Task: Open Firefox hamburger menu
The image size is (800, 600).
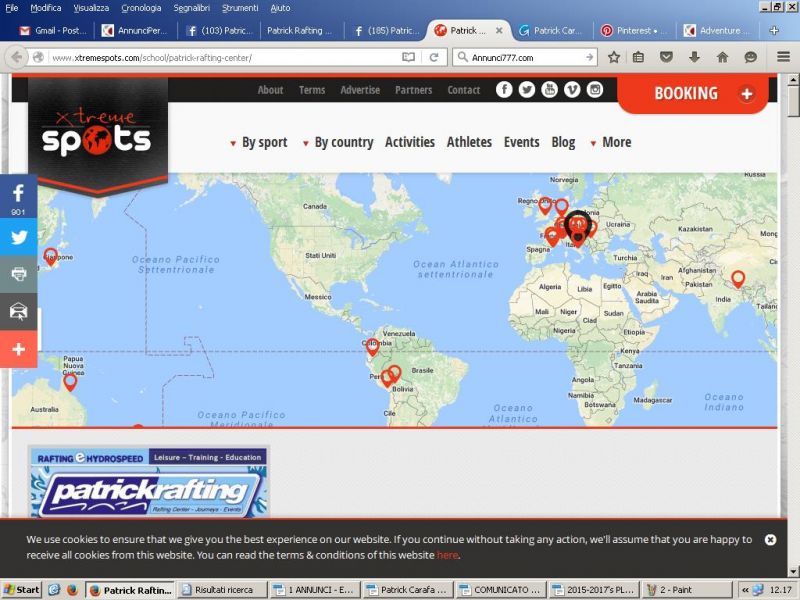Action: pyautogui.click(x=783, y=57)
